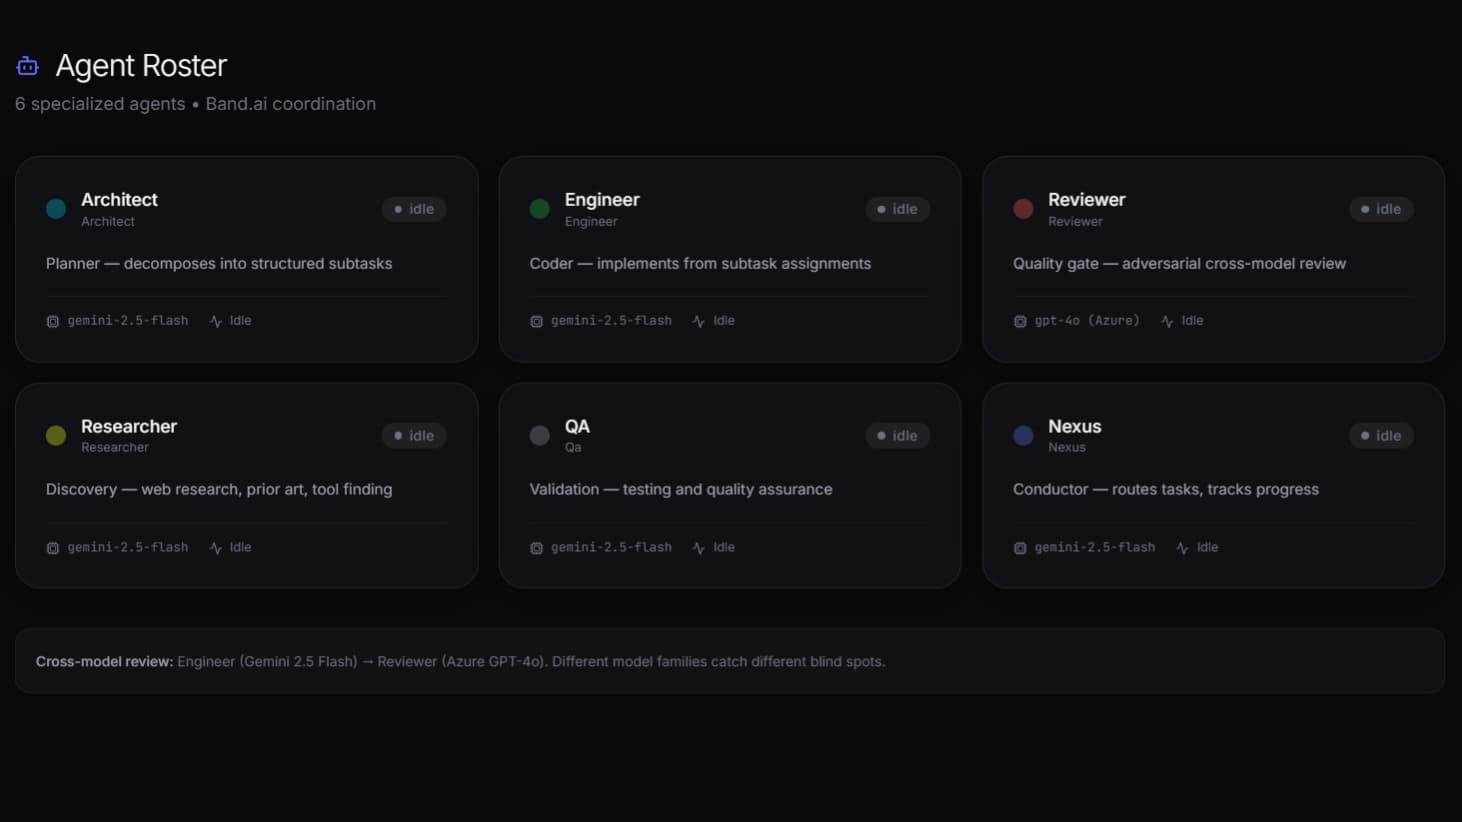The width and height of the screenshot is (1462, 822).
Task: Click gemini-2.5-flash label in Nexus card
Action: tap(1095, 548)
